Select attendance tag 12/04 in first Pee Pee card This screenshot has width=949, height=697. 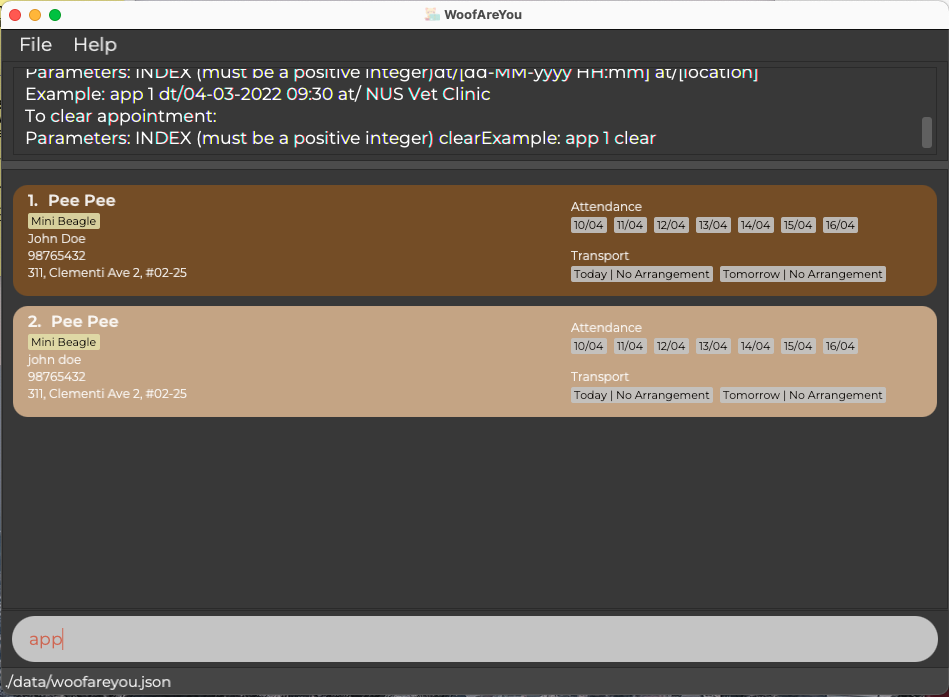[671, 225]
